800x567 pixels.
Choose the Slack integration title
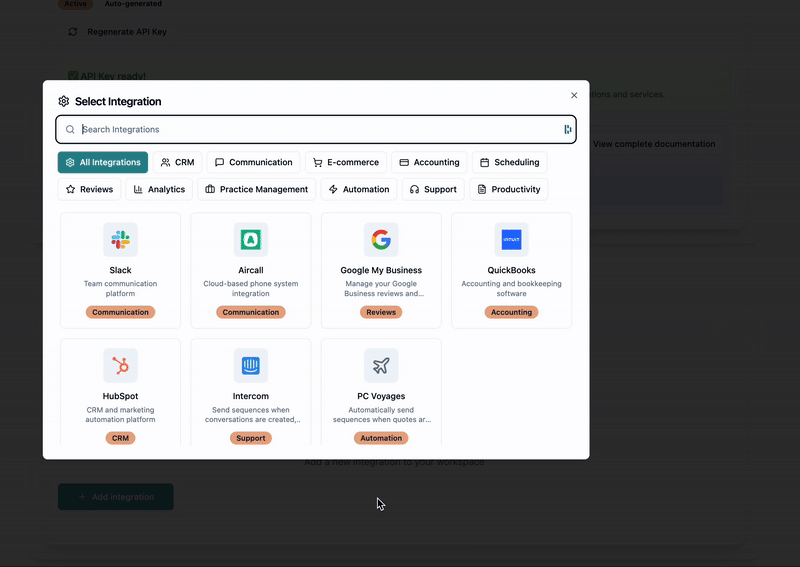coord(120,270)
